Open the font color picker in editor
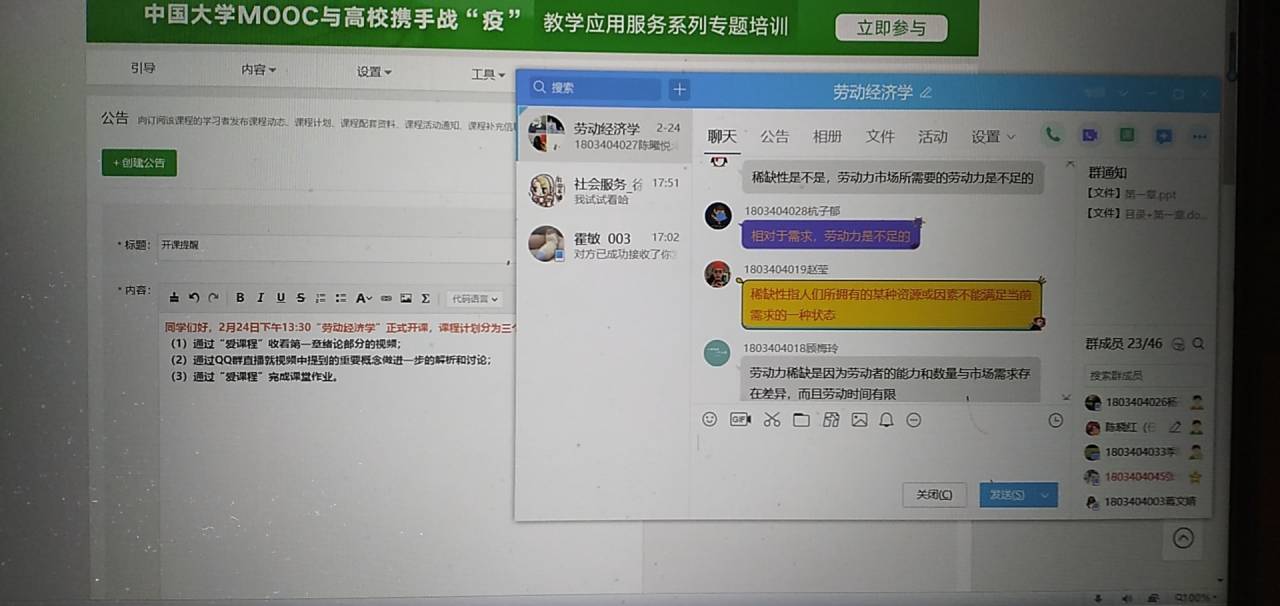The width and height of the screenshot is (1280, 606). tap(363, 298)
